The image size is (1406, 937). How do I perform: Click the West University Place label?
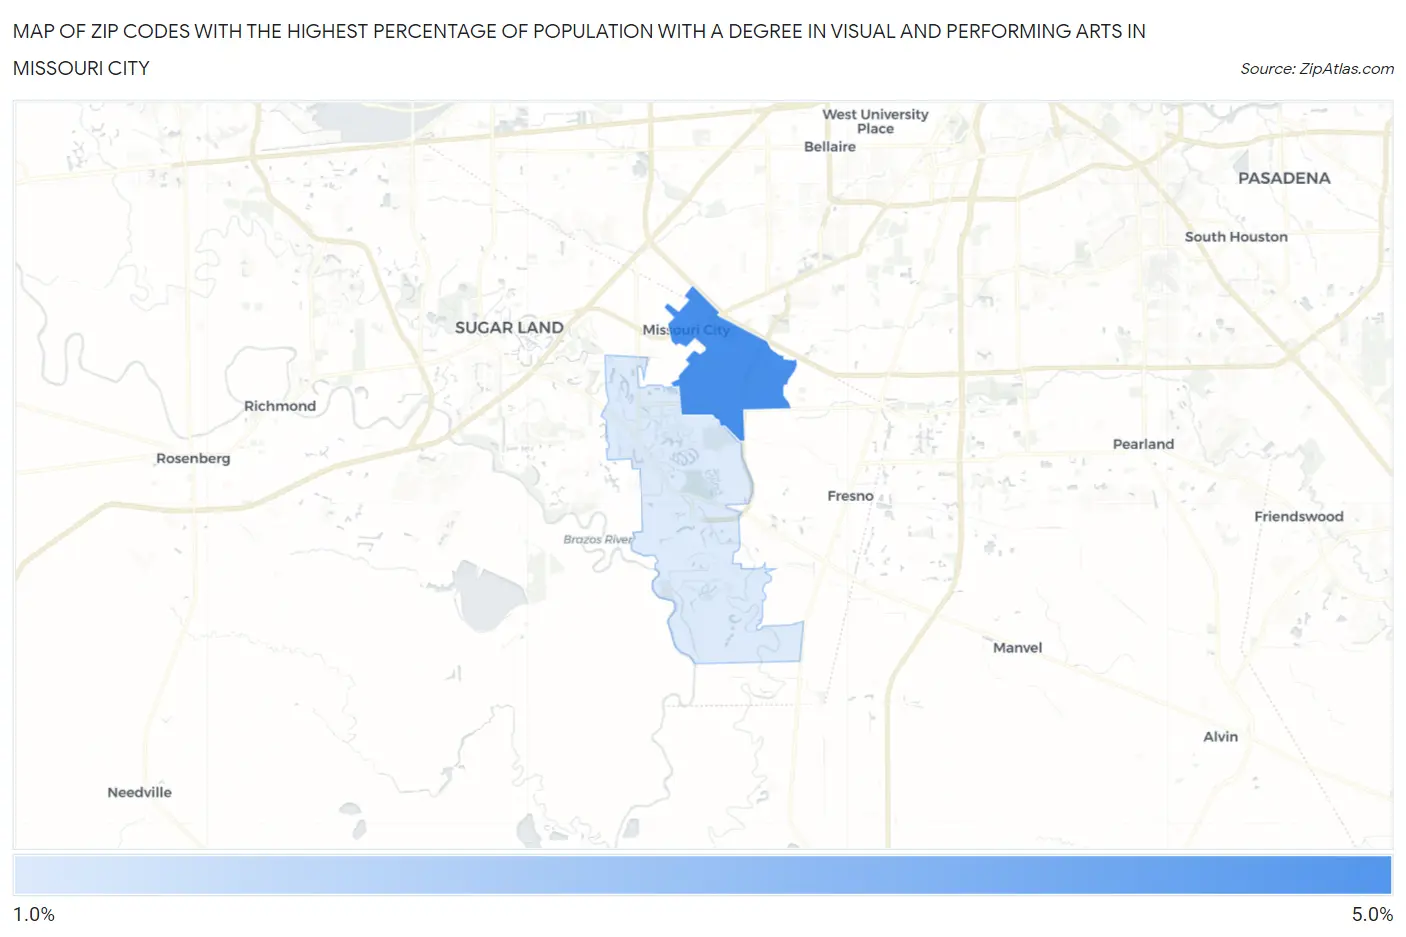click(875, 121)
